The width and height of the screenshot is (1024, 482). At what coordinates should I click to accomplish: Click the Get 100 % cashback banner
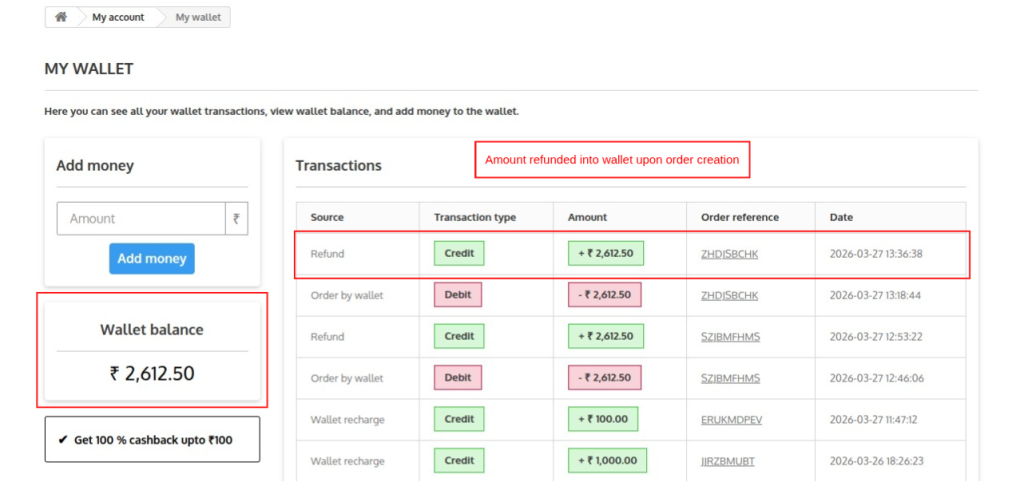[x=152, y=440]
